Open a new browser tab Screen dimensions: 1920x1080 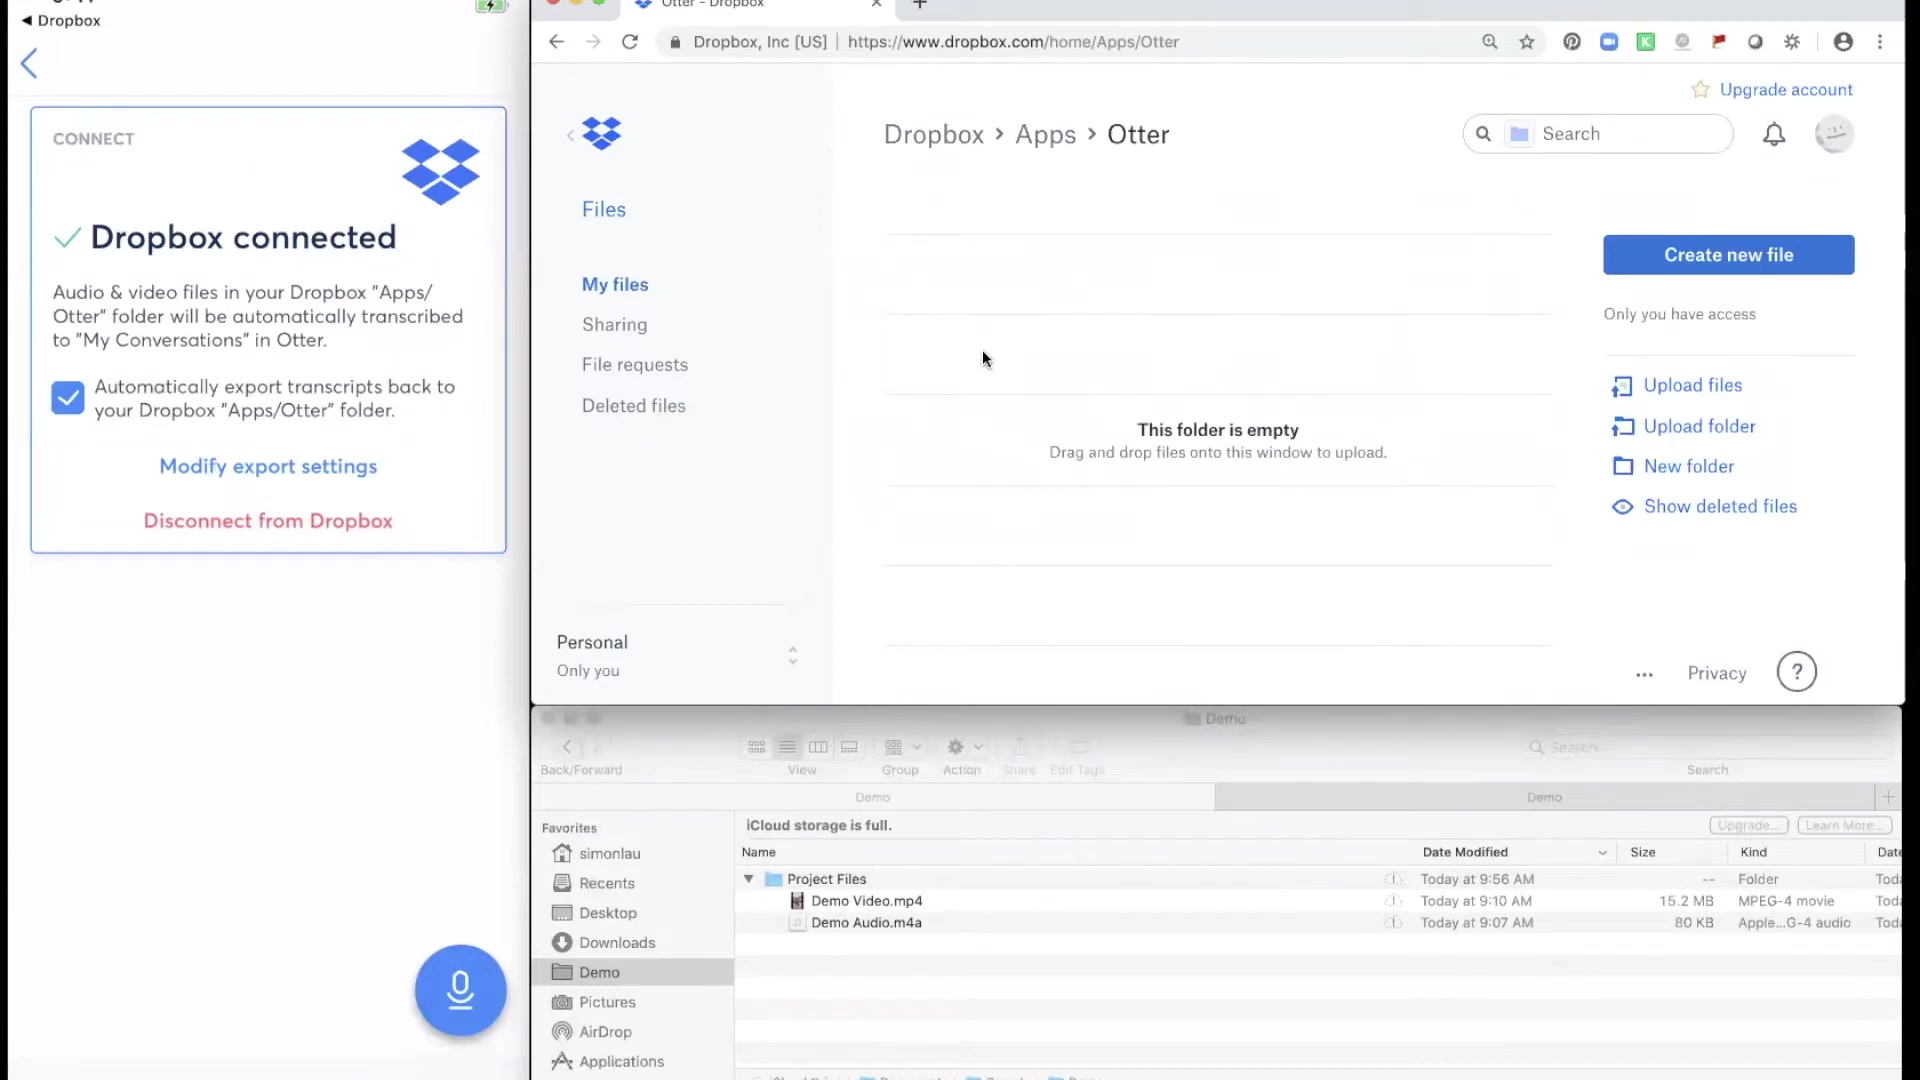coord(920,5)
